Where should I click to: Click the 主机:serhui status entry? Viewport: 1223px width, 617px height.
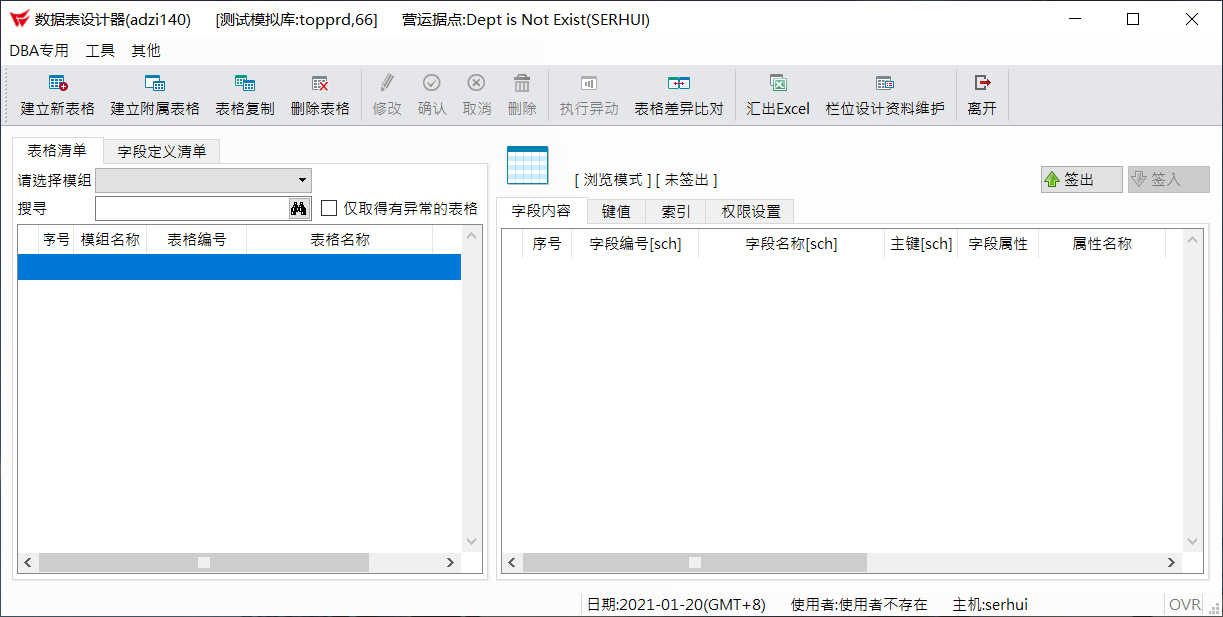point(990,604)
